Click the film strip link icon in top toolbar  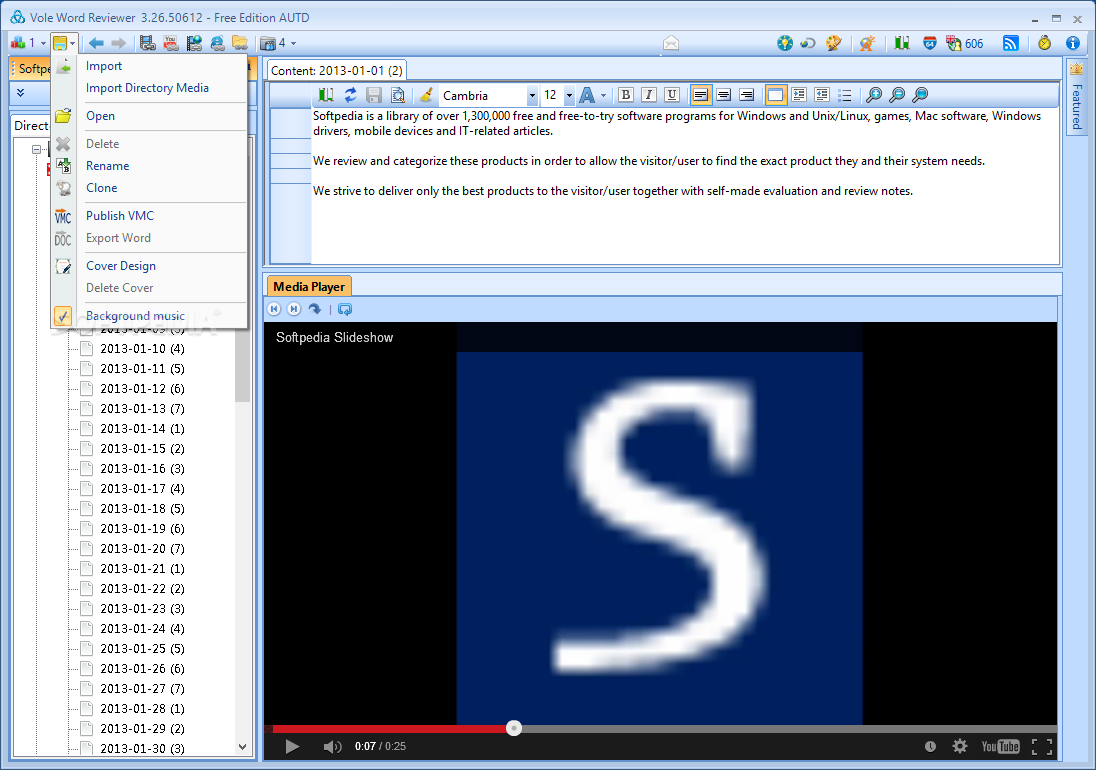point(147,43)
